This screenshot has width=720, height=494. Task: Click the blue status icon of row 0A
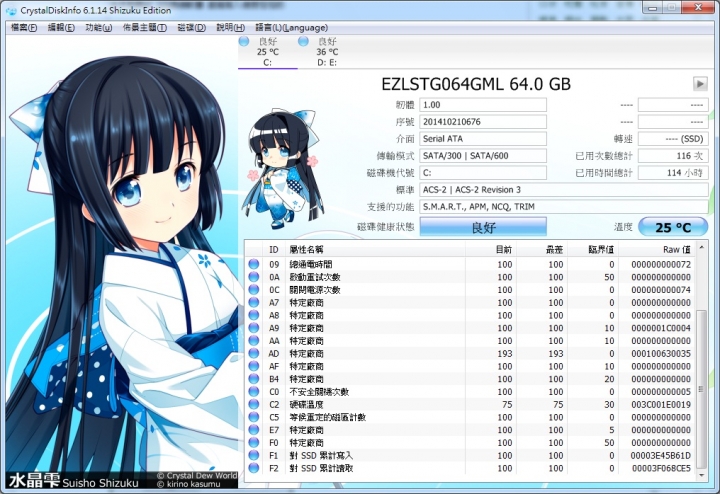(x=253, y=277)
